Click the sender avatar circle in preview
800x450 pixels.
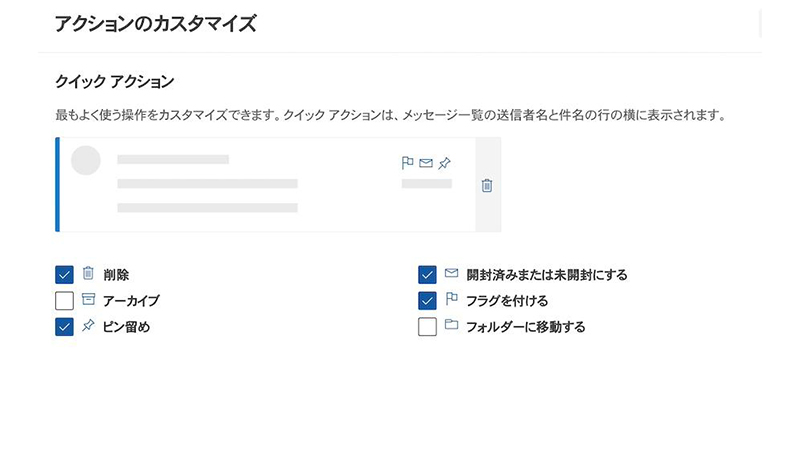pos(86,161)
